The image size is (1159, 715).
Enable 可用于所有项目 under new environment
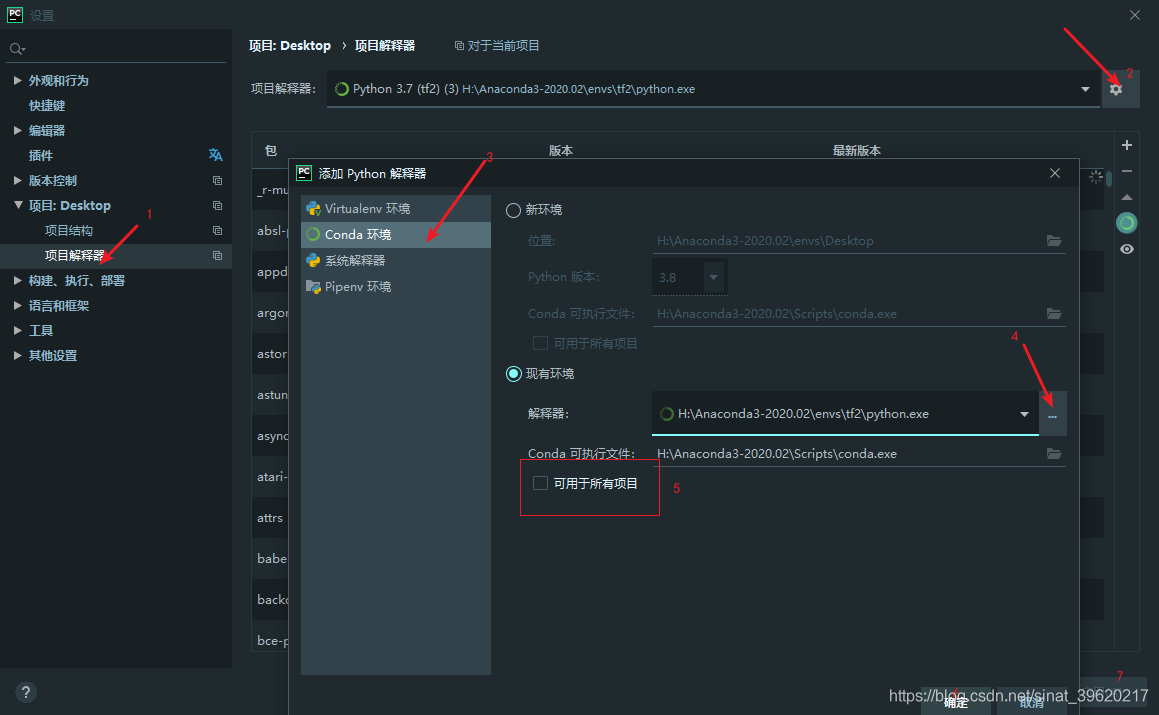click(x=540, y=343)
